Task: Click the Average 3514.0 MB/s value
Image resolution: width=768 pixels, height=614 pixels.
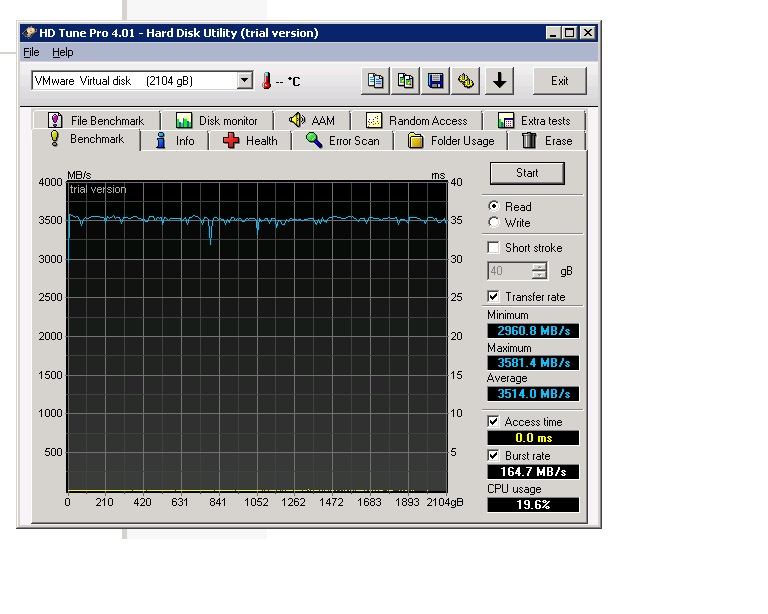Action: click(x=533, y=394)
